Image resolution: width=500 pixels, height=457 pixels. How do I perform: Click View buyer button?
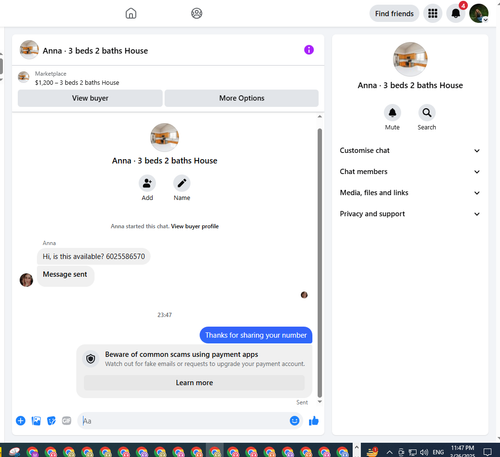coord(90,98)
